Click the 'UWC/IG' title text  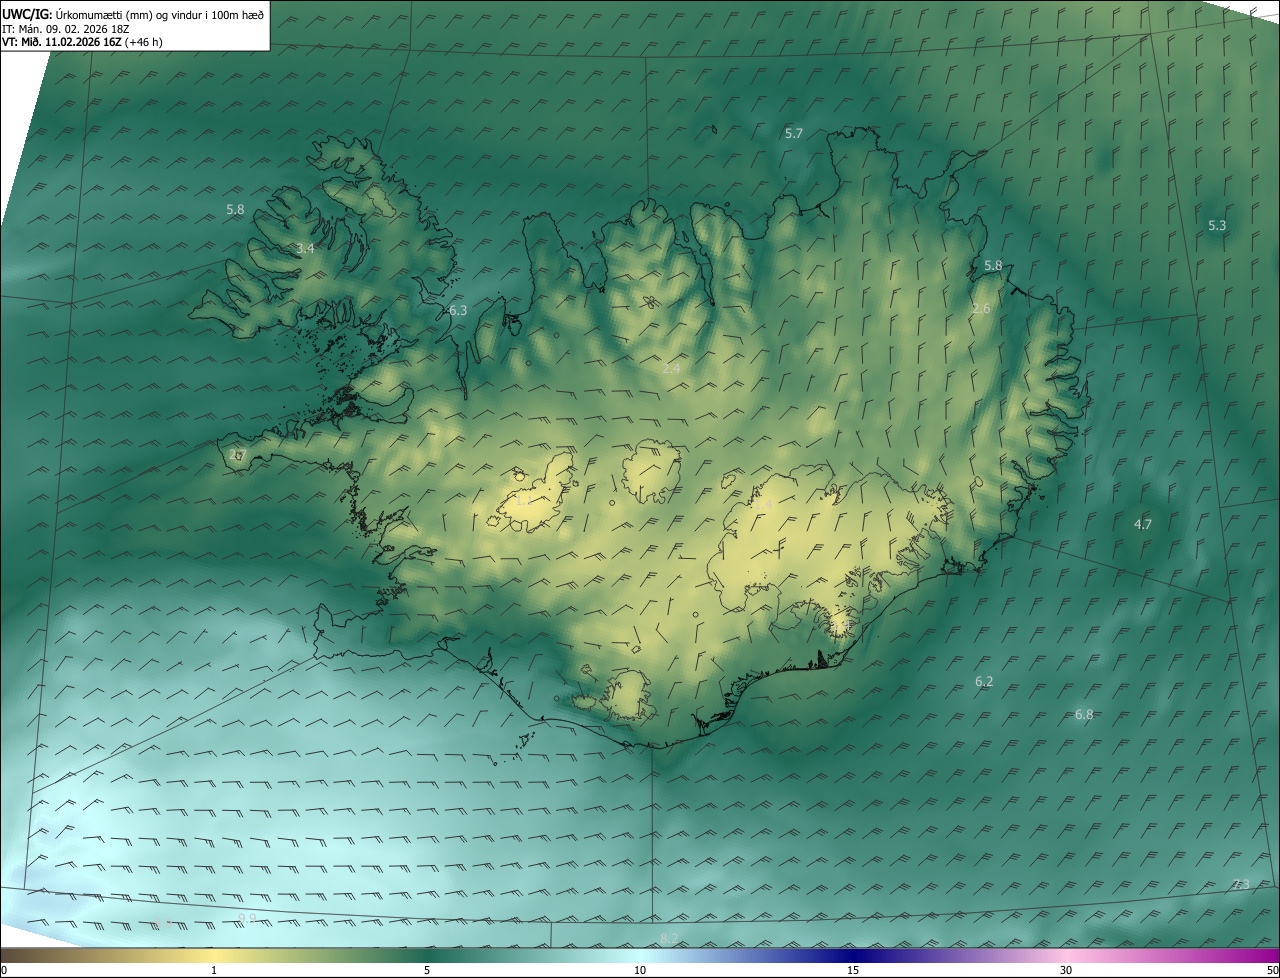pos(26,14)
